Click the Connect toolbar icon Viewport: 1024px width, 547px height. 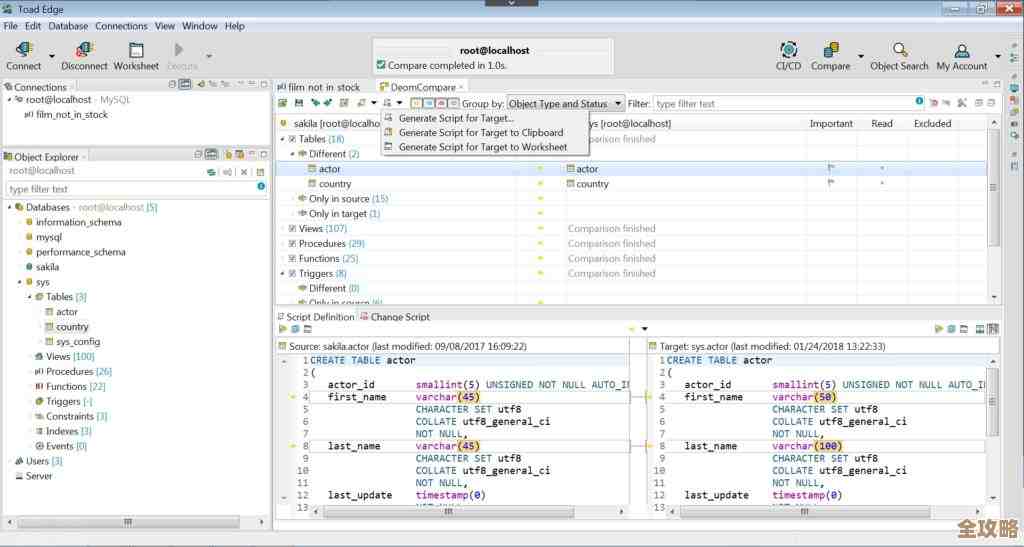(24, 50)
